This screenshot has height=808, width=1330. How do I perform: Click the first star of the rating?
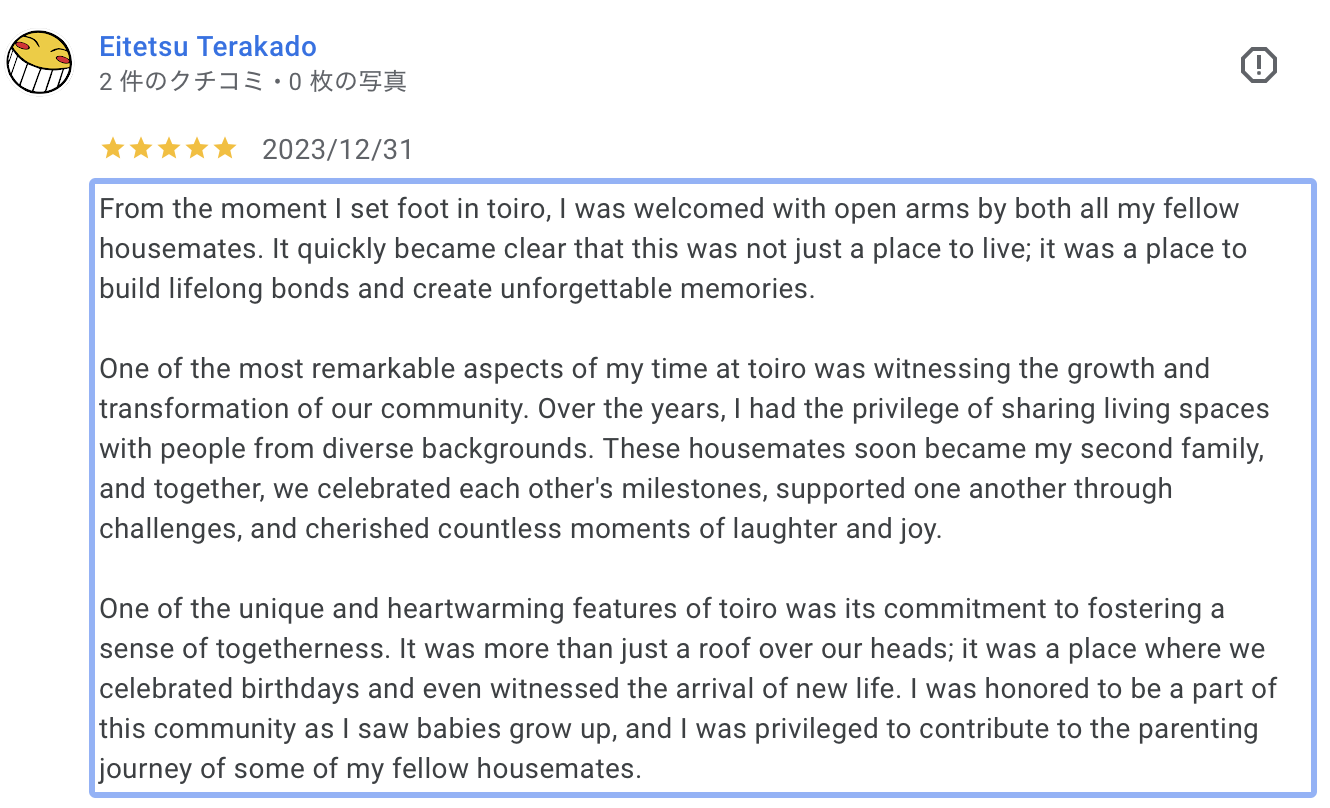click(x=113, y=149)
